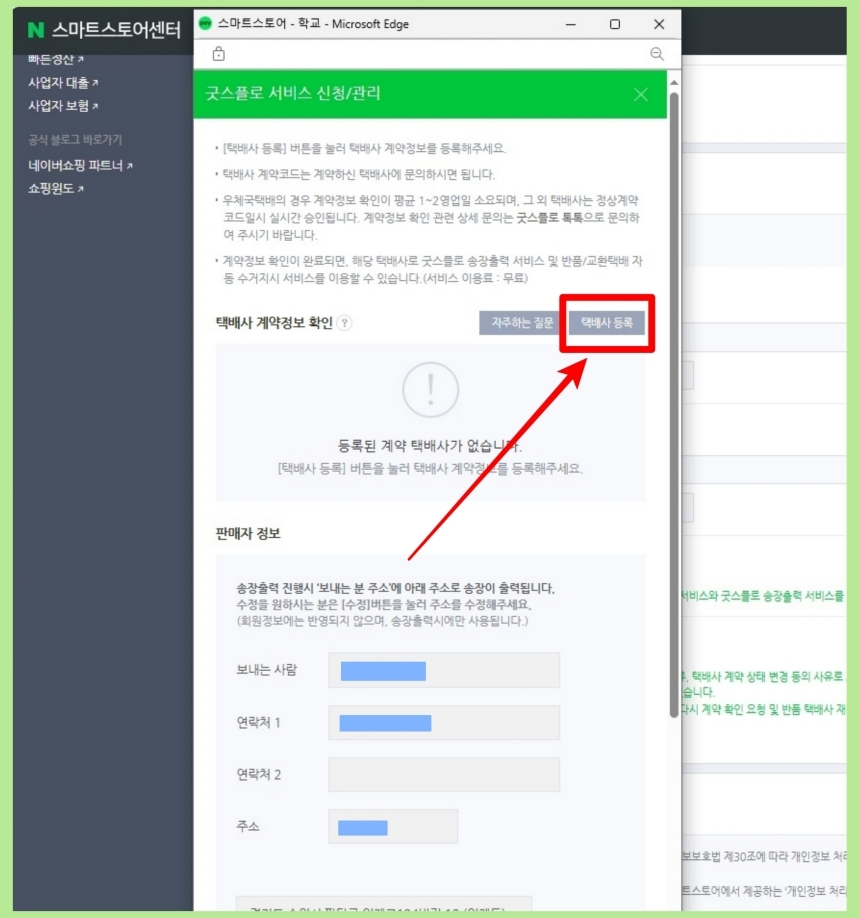860x918 pixels.
Task: Click the 연락처 2 input field
Action: 444,775
